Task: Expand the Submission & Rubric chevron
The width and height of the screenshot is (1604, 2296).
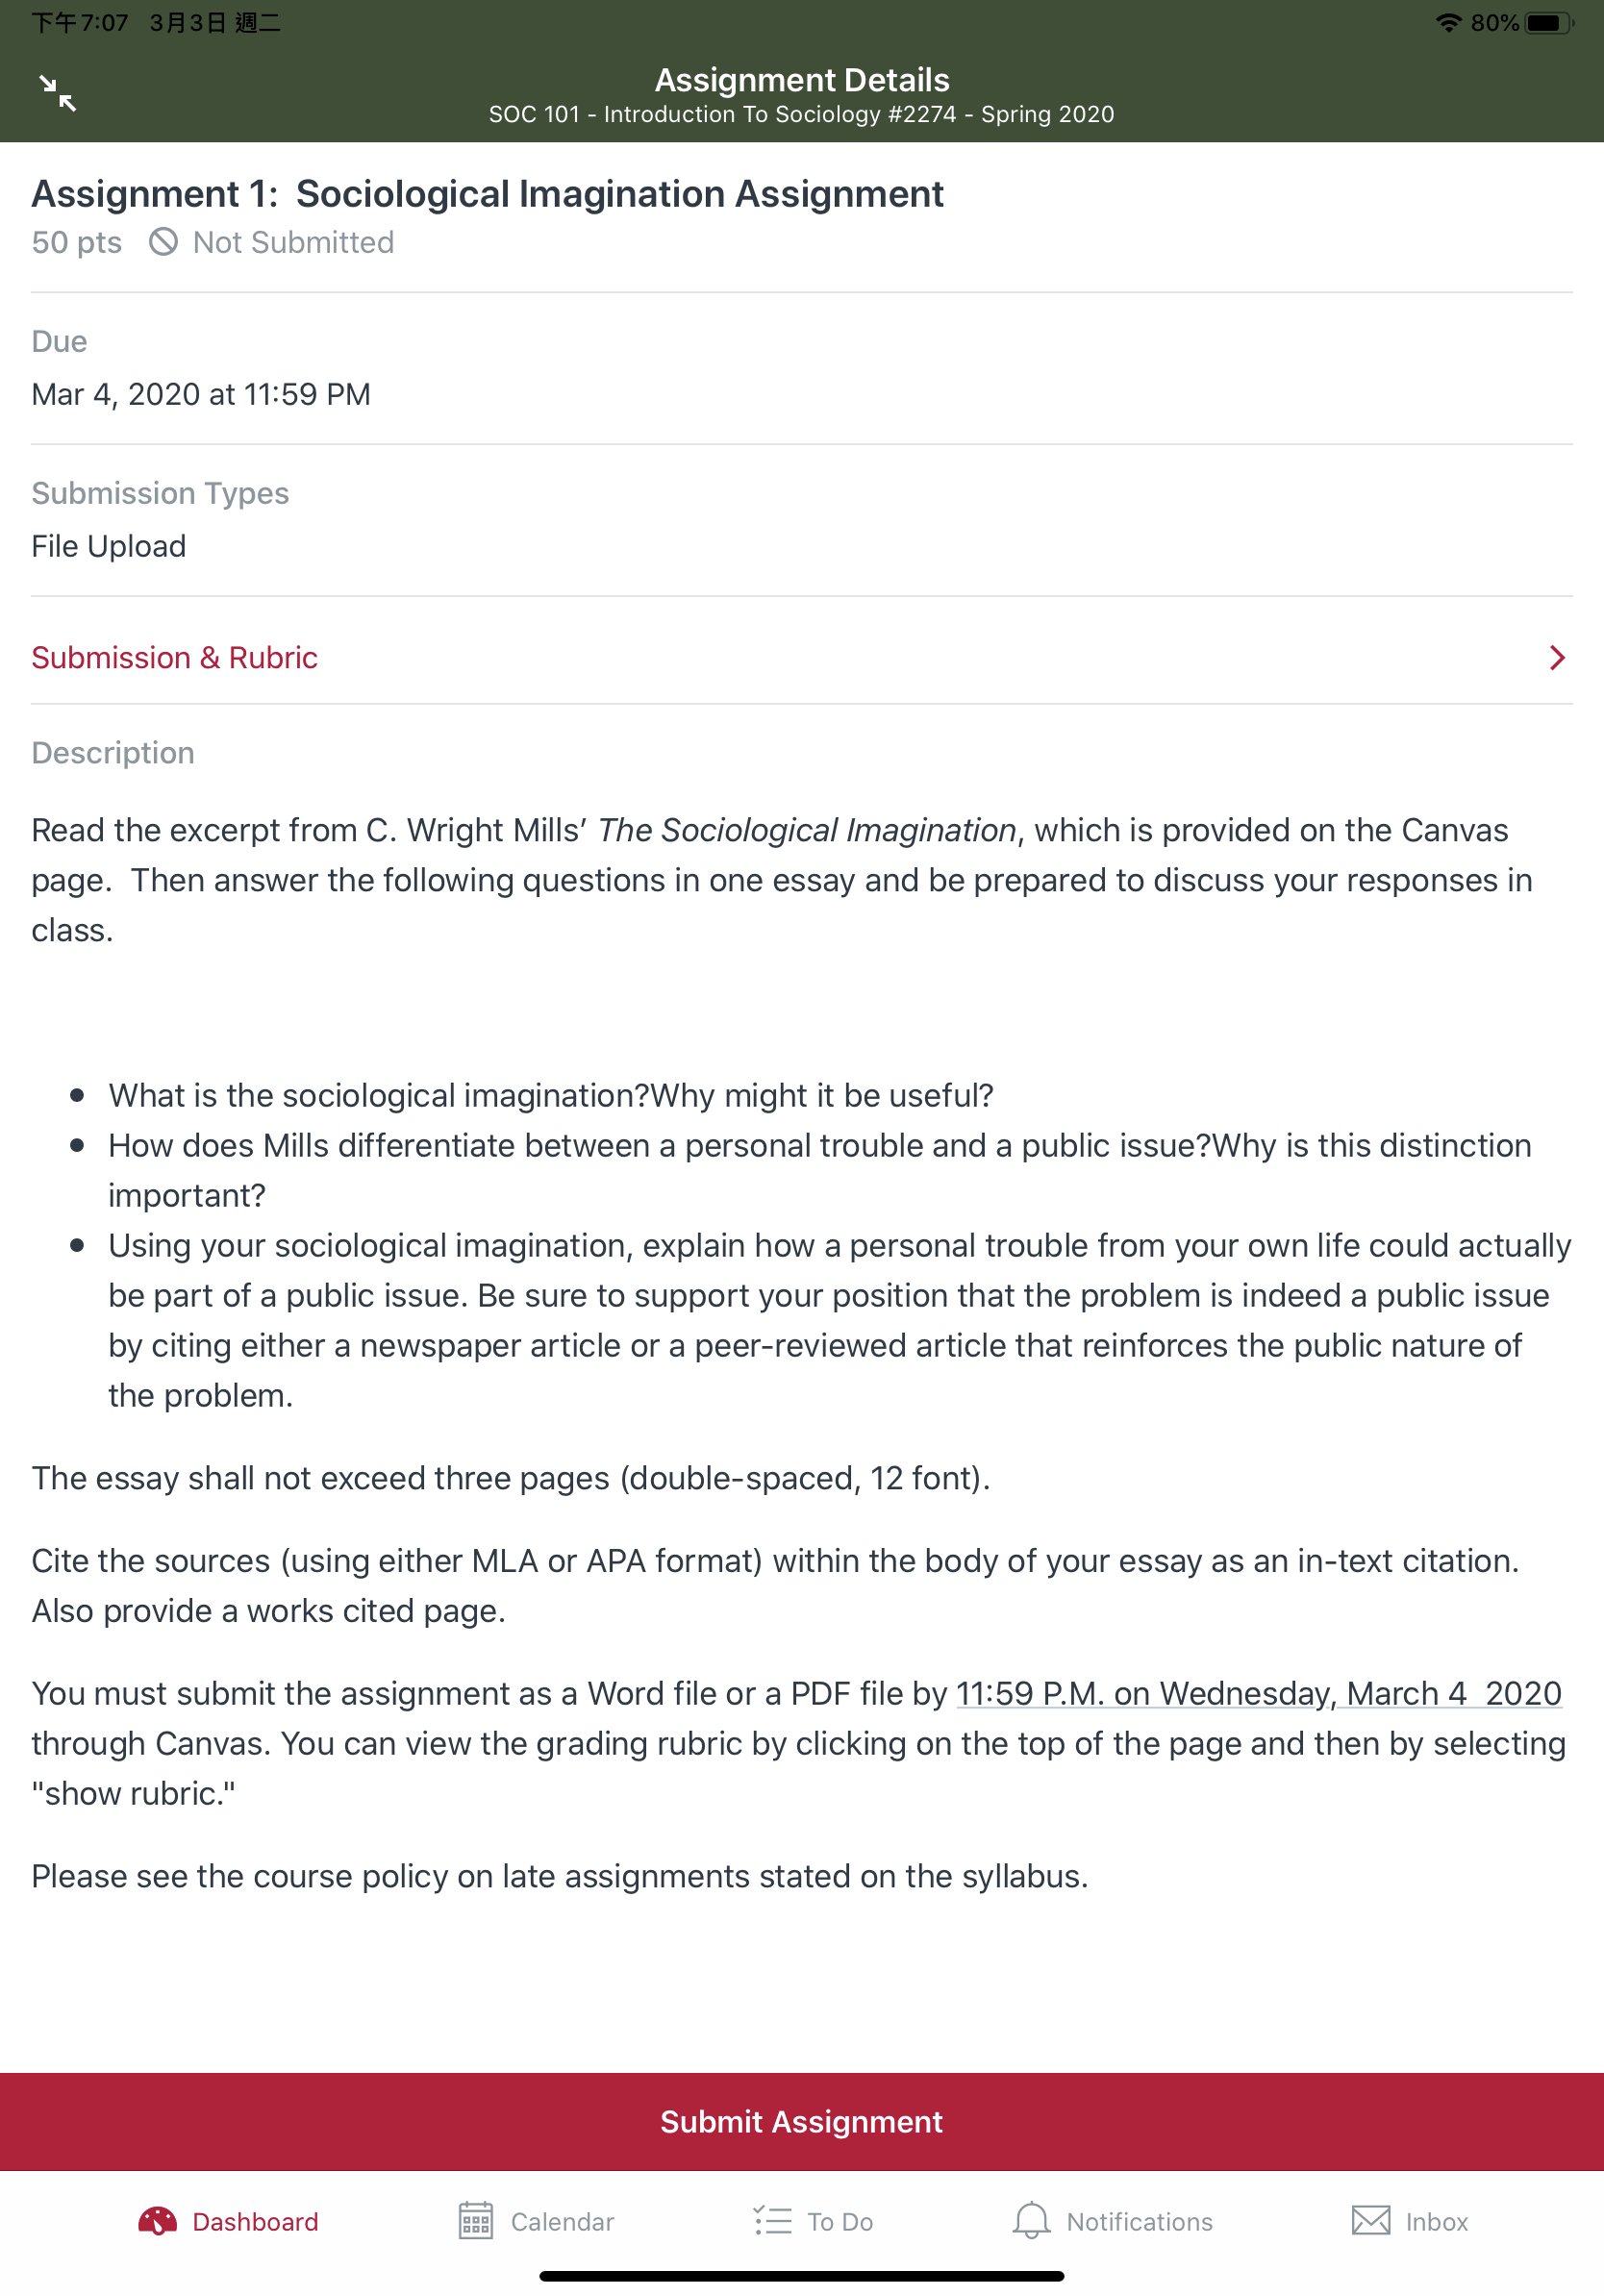Action: coord(1556,657)
